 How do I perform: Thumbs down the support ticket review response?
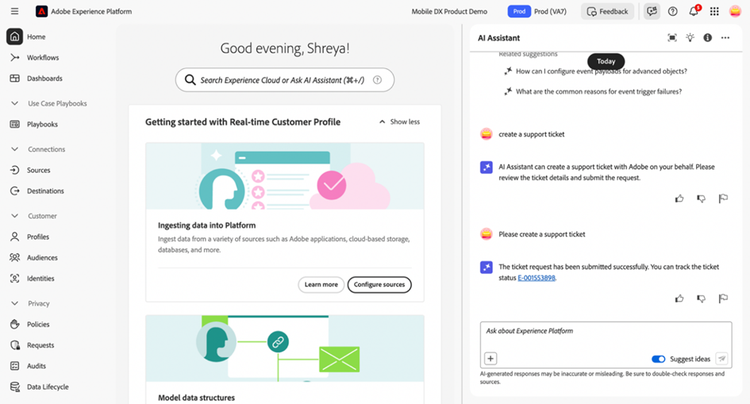click(x=701, y=198)
